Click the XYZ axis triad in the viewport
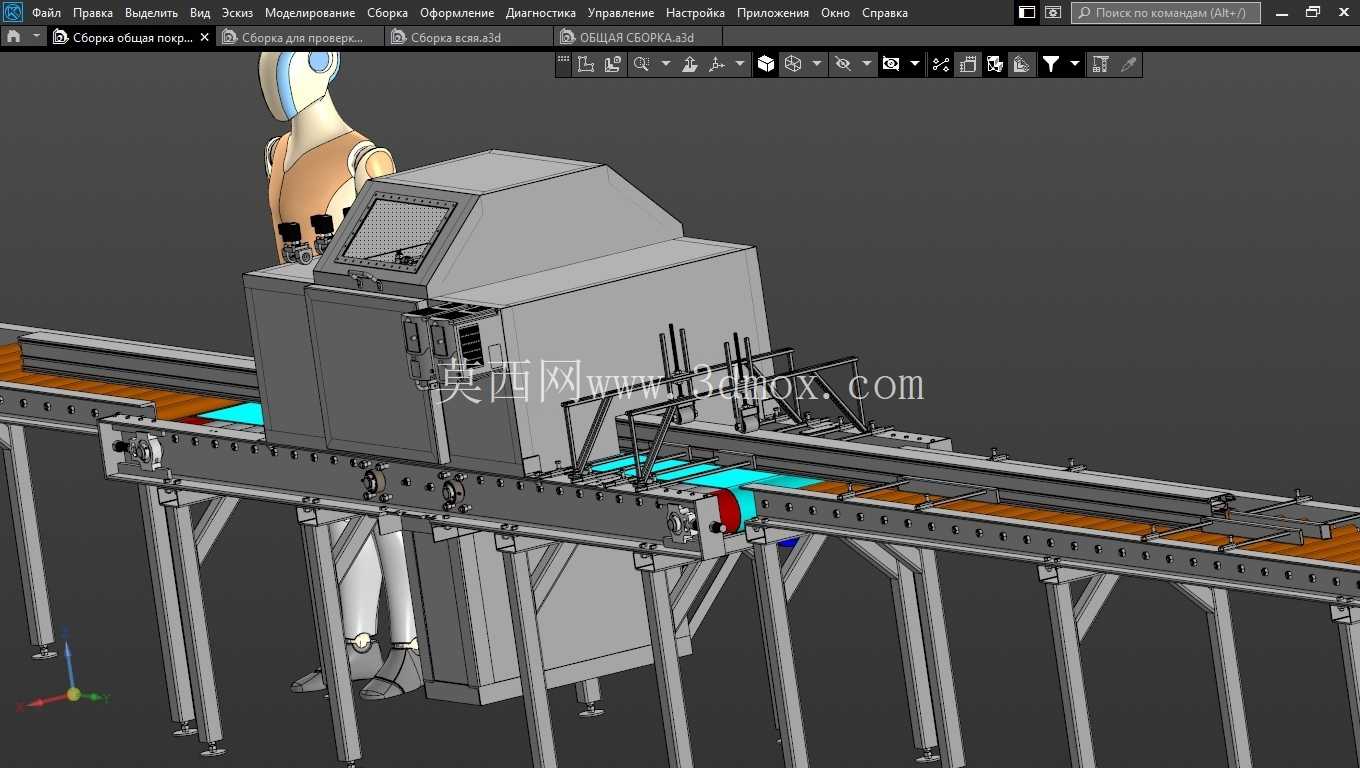 click(66, 673)
